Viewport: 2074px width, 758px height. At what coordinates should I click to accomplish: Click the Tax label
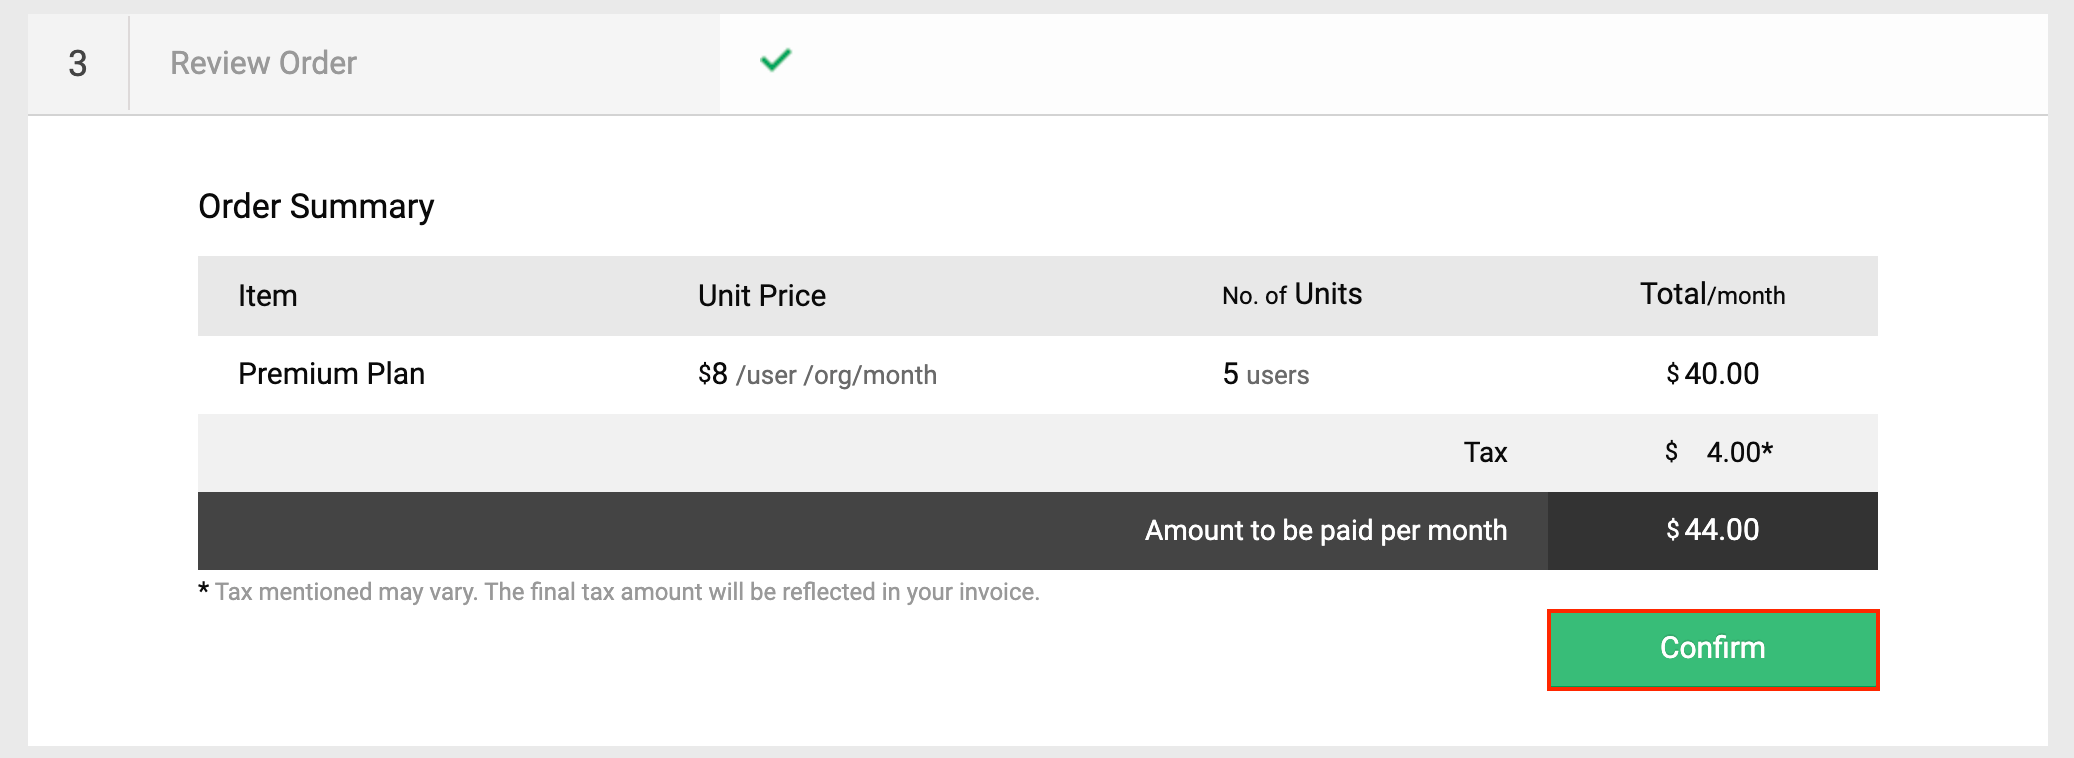[x=1485, y=453]
